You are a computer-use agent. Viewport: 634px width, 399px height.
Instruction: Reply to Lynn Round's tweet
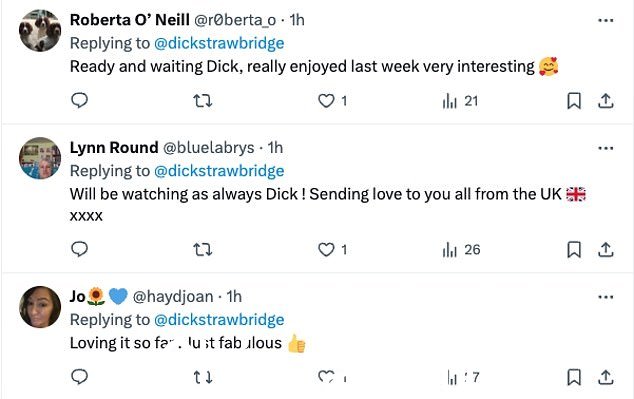(x=79, y=249)
